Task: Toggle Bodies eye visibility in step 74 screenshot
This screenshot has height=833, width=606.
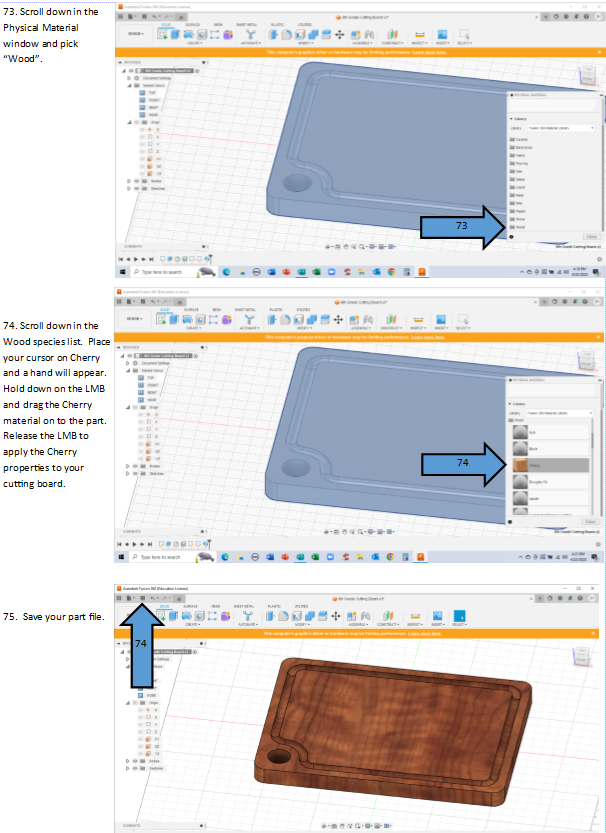Action: click(x=135, y=466)
